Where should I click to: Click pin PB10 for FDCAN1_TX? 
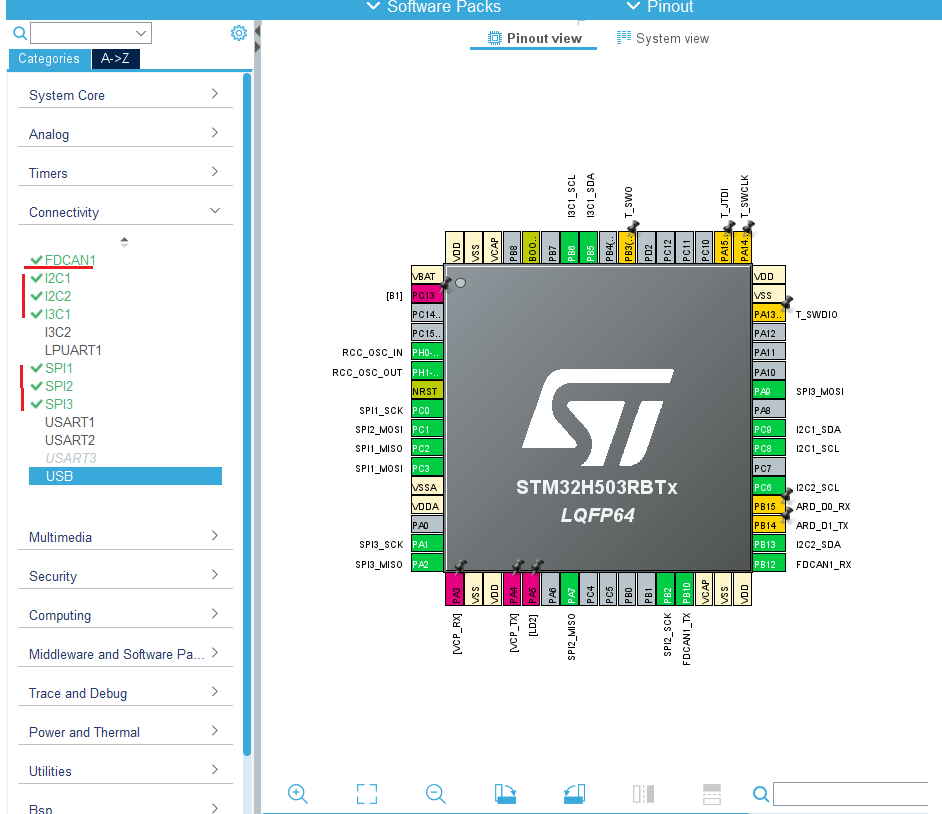(685, 589)
